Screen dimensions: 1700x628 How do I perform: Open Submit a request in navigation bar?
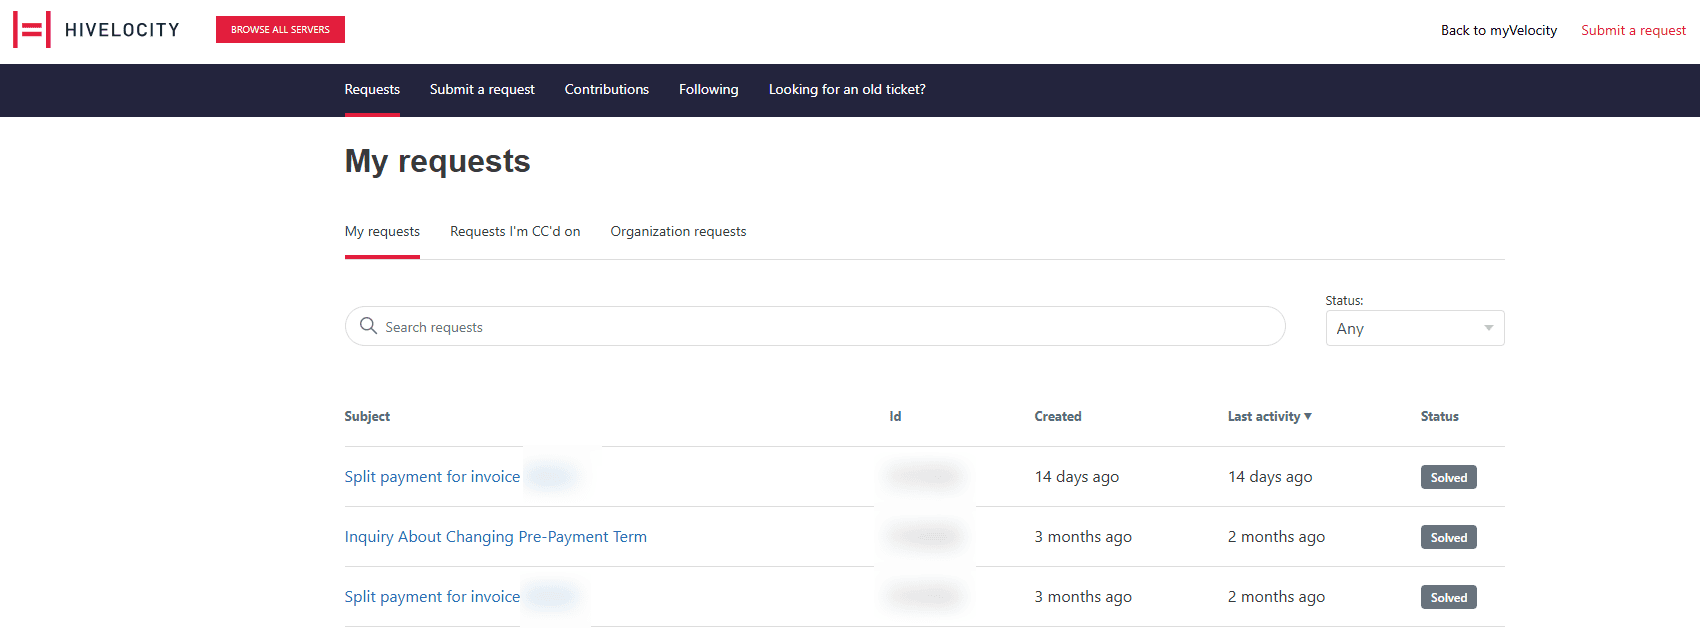pyautogui.click(x=482, y=89)
